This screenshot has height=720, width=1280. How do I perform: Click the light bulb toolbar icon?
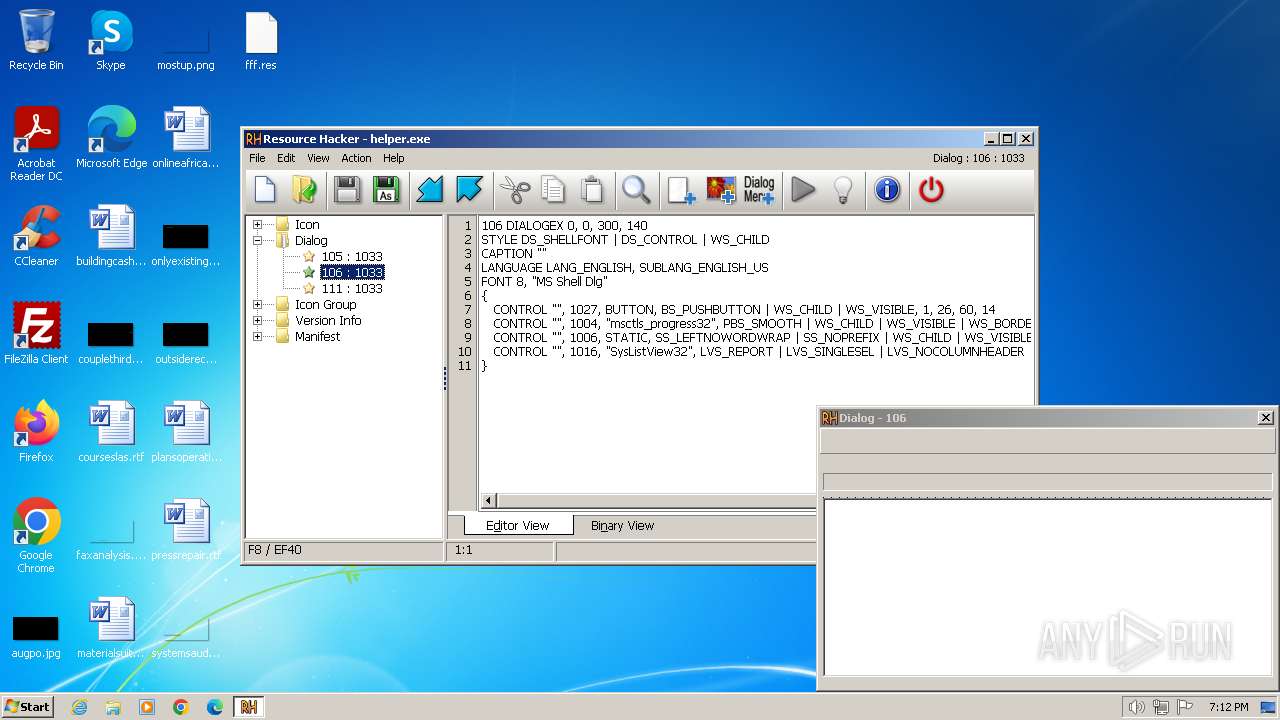pos(843,189)
